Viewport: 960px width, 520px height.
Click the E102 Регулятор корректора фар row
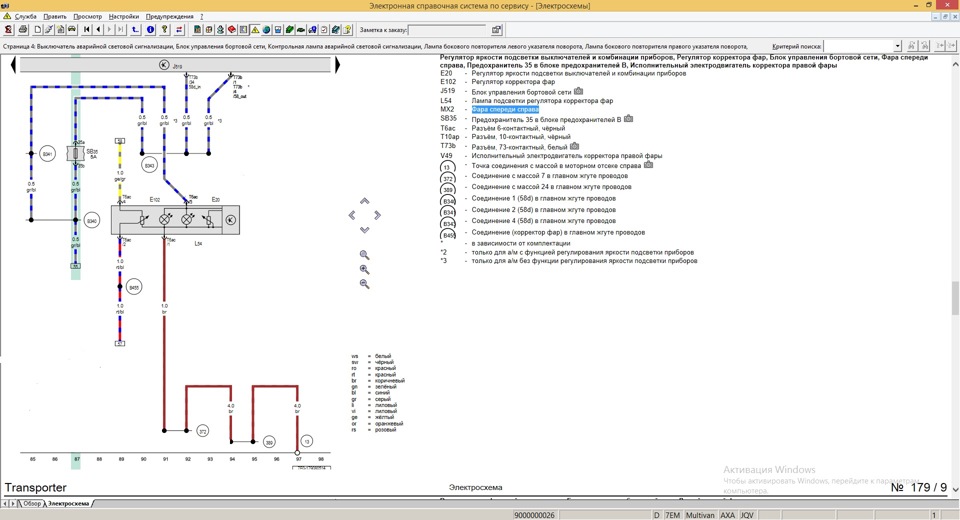[498, 82]
